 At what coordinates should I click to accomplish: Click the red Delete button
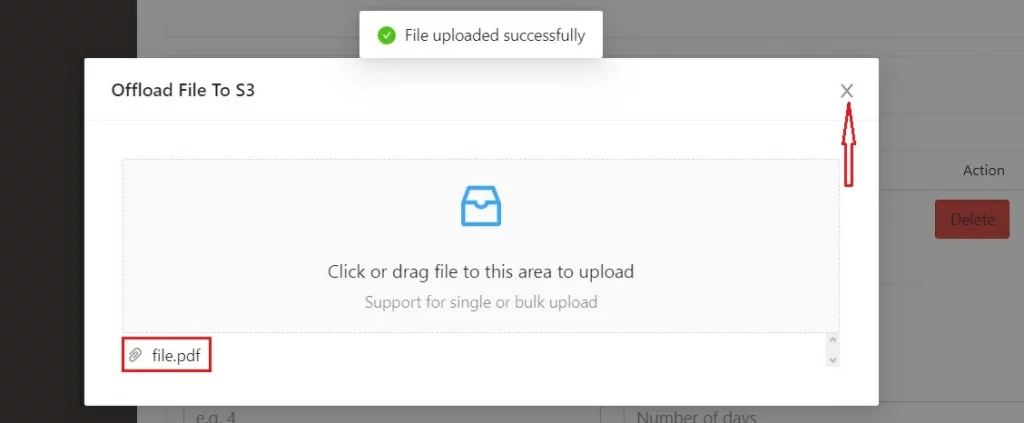click(972, 219)
